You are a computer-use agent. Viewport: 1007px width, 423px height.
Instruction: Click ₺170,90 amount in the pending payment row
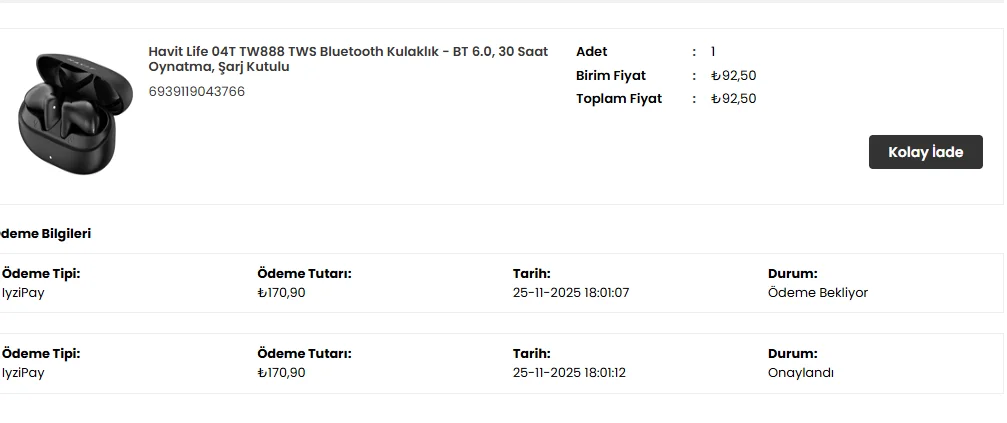coord(281,293)
